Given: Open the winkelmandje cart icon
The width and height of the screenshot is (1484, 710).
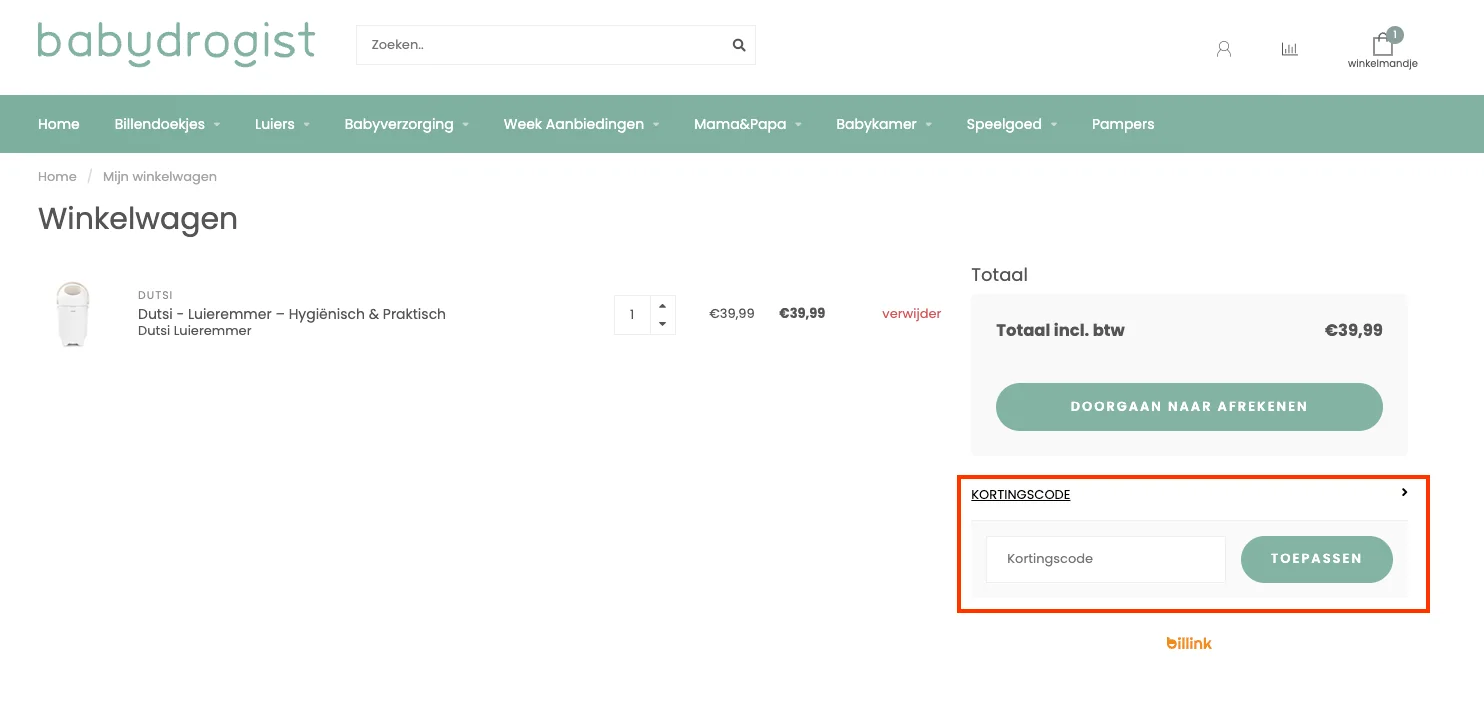Looking at the screenshot, I should 1382,44.
